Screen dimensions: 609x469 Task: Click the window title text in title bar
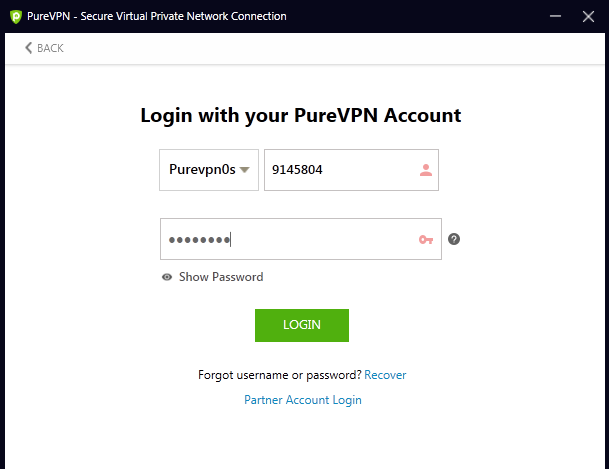pos(158,16)
